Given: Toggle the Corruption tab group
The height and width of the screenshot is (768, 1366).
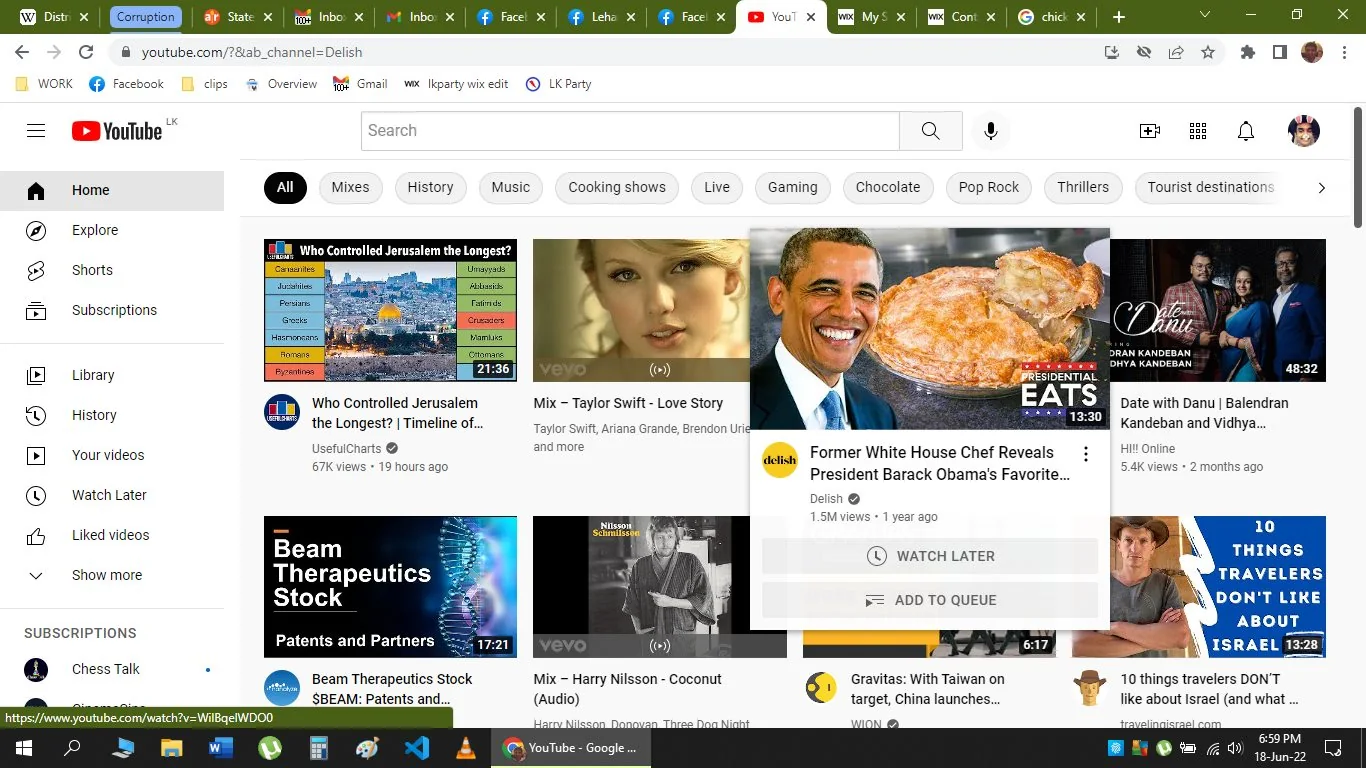Looking at the screenshot, I should click(x=146, y=17).
